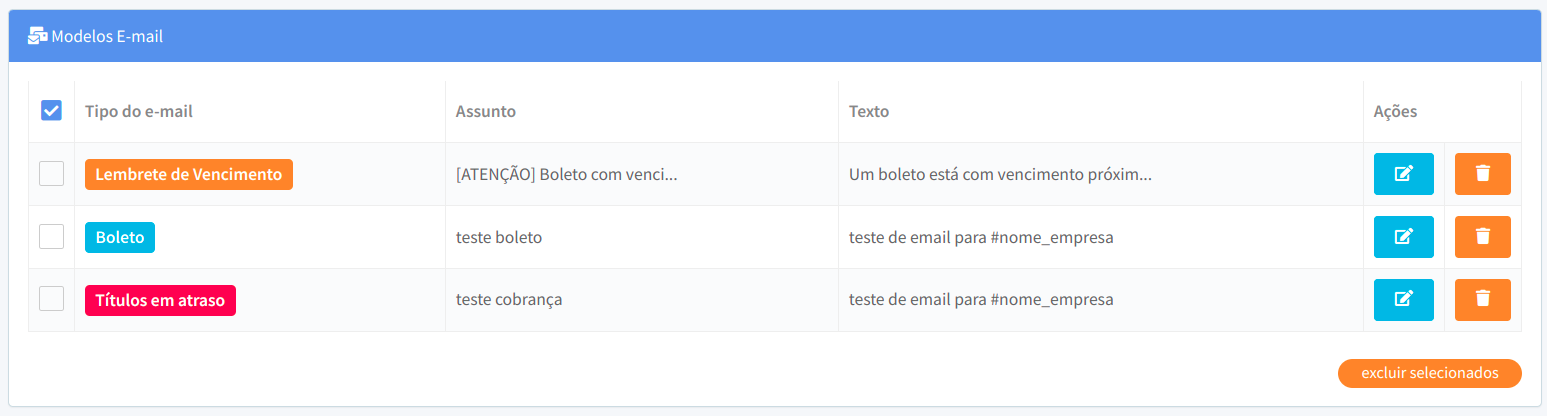Image resolution: width=1547 pixels, height=416 pixels.
Task: Click the Assunto column header
Action: pos(486,111)
